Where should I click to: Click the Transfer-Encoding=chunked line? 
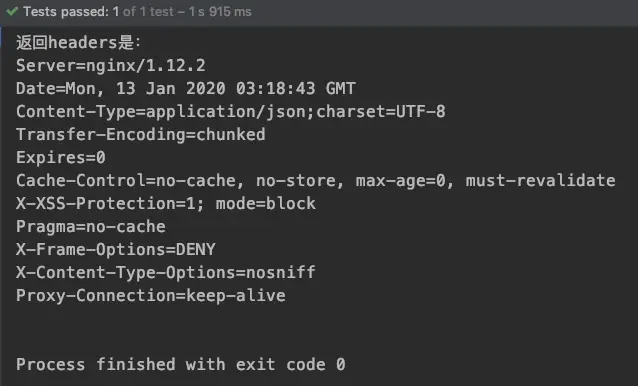[x=141, y=135]
